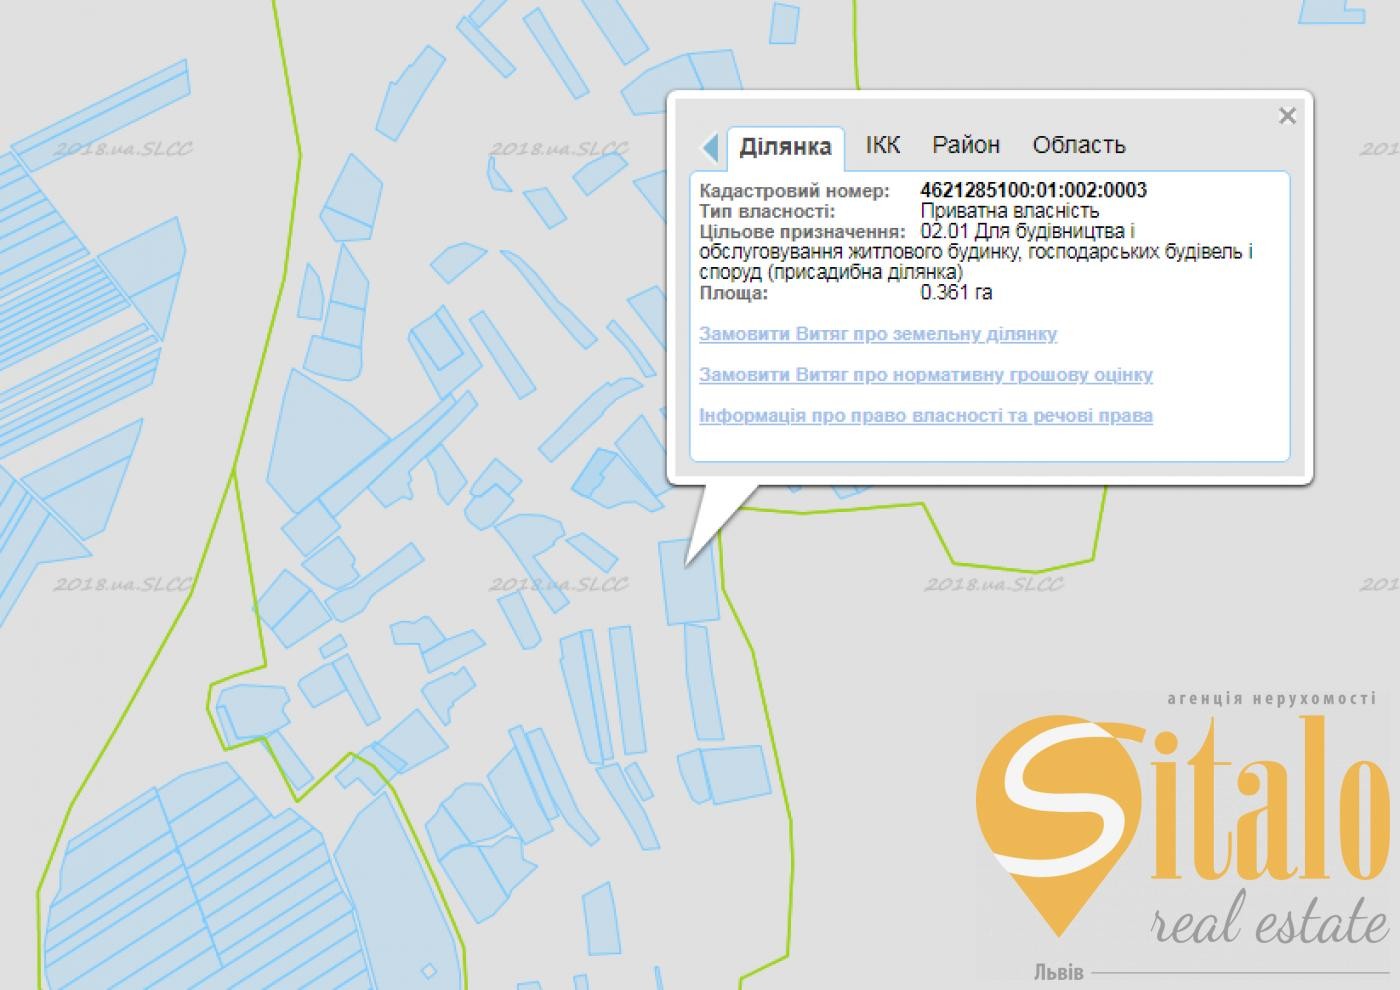Click the Цільове призначення label
This screenshot has width=1400, height=990.
(802, 232)
